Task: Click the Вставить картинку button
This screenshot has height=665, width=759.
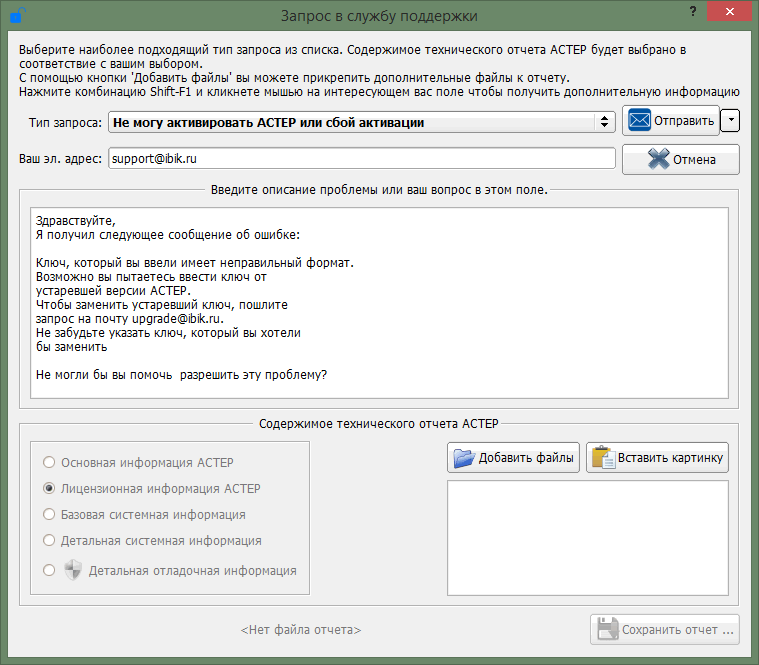Action: tap(657, 457)
